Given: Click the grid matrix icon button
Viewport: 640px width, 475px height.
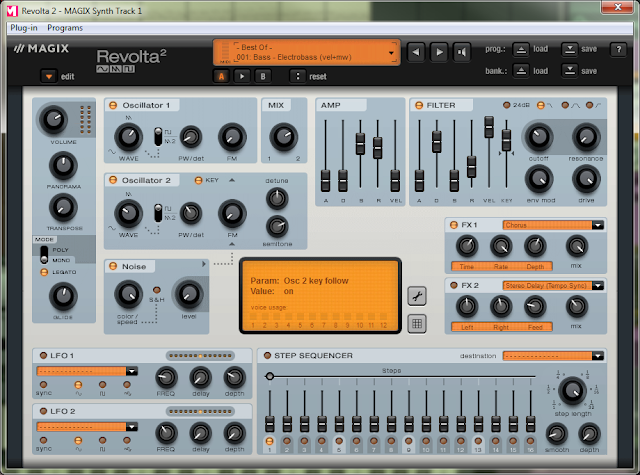Looking at the screenshot, I should click(x=417, y=324).
